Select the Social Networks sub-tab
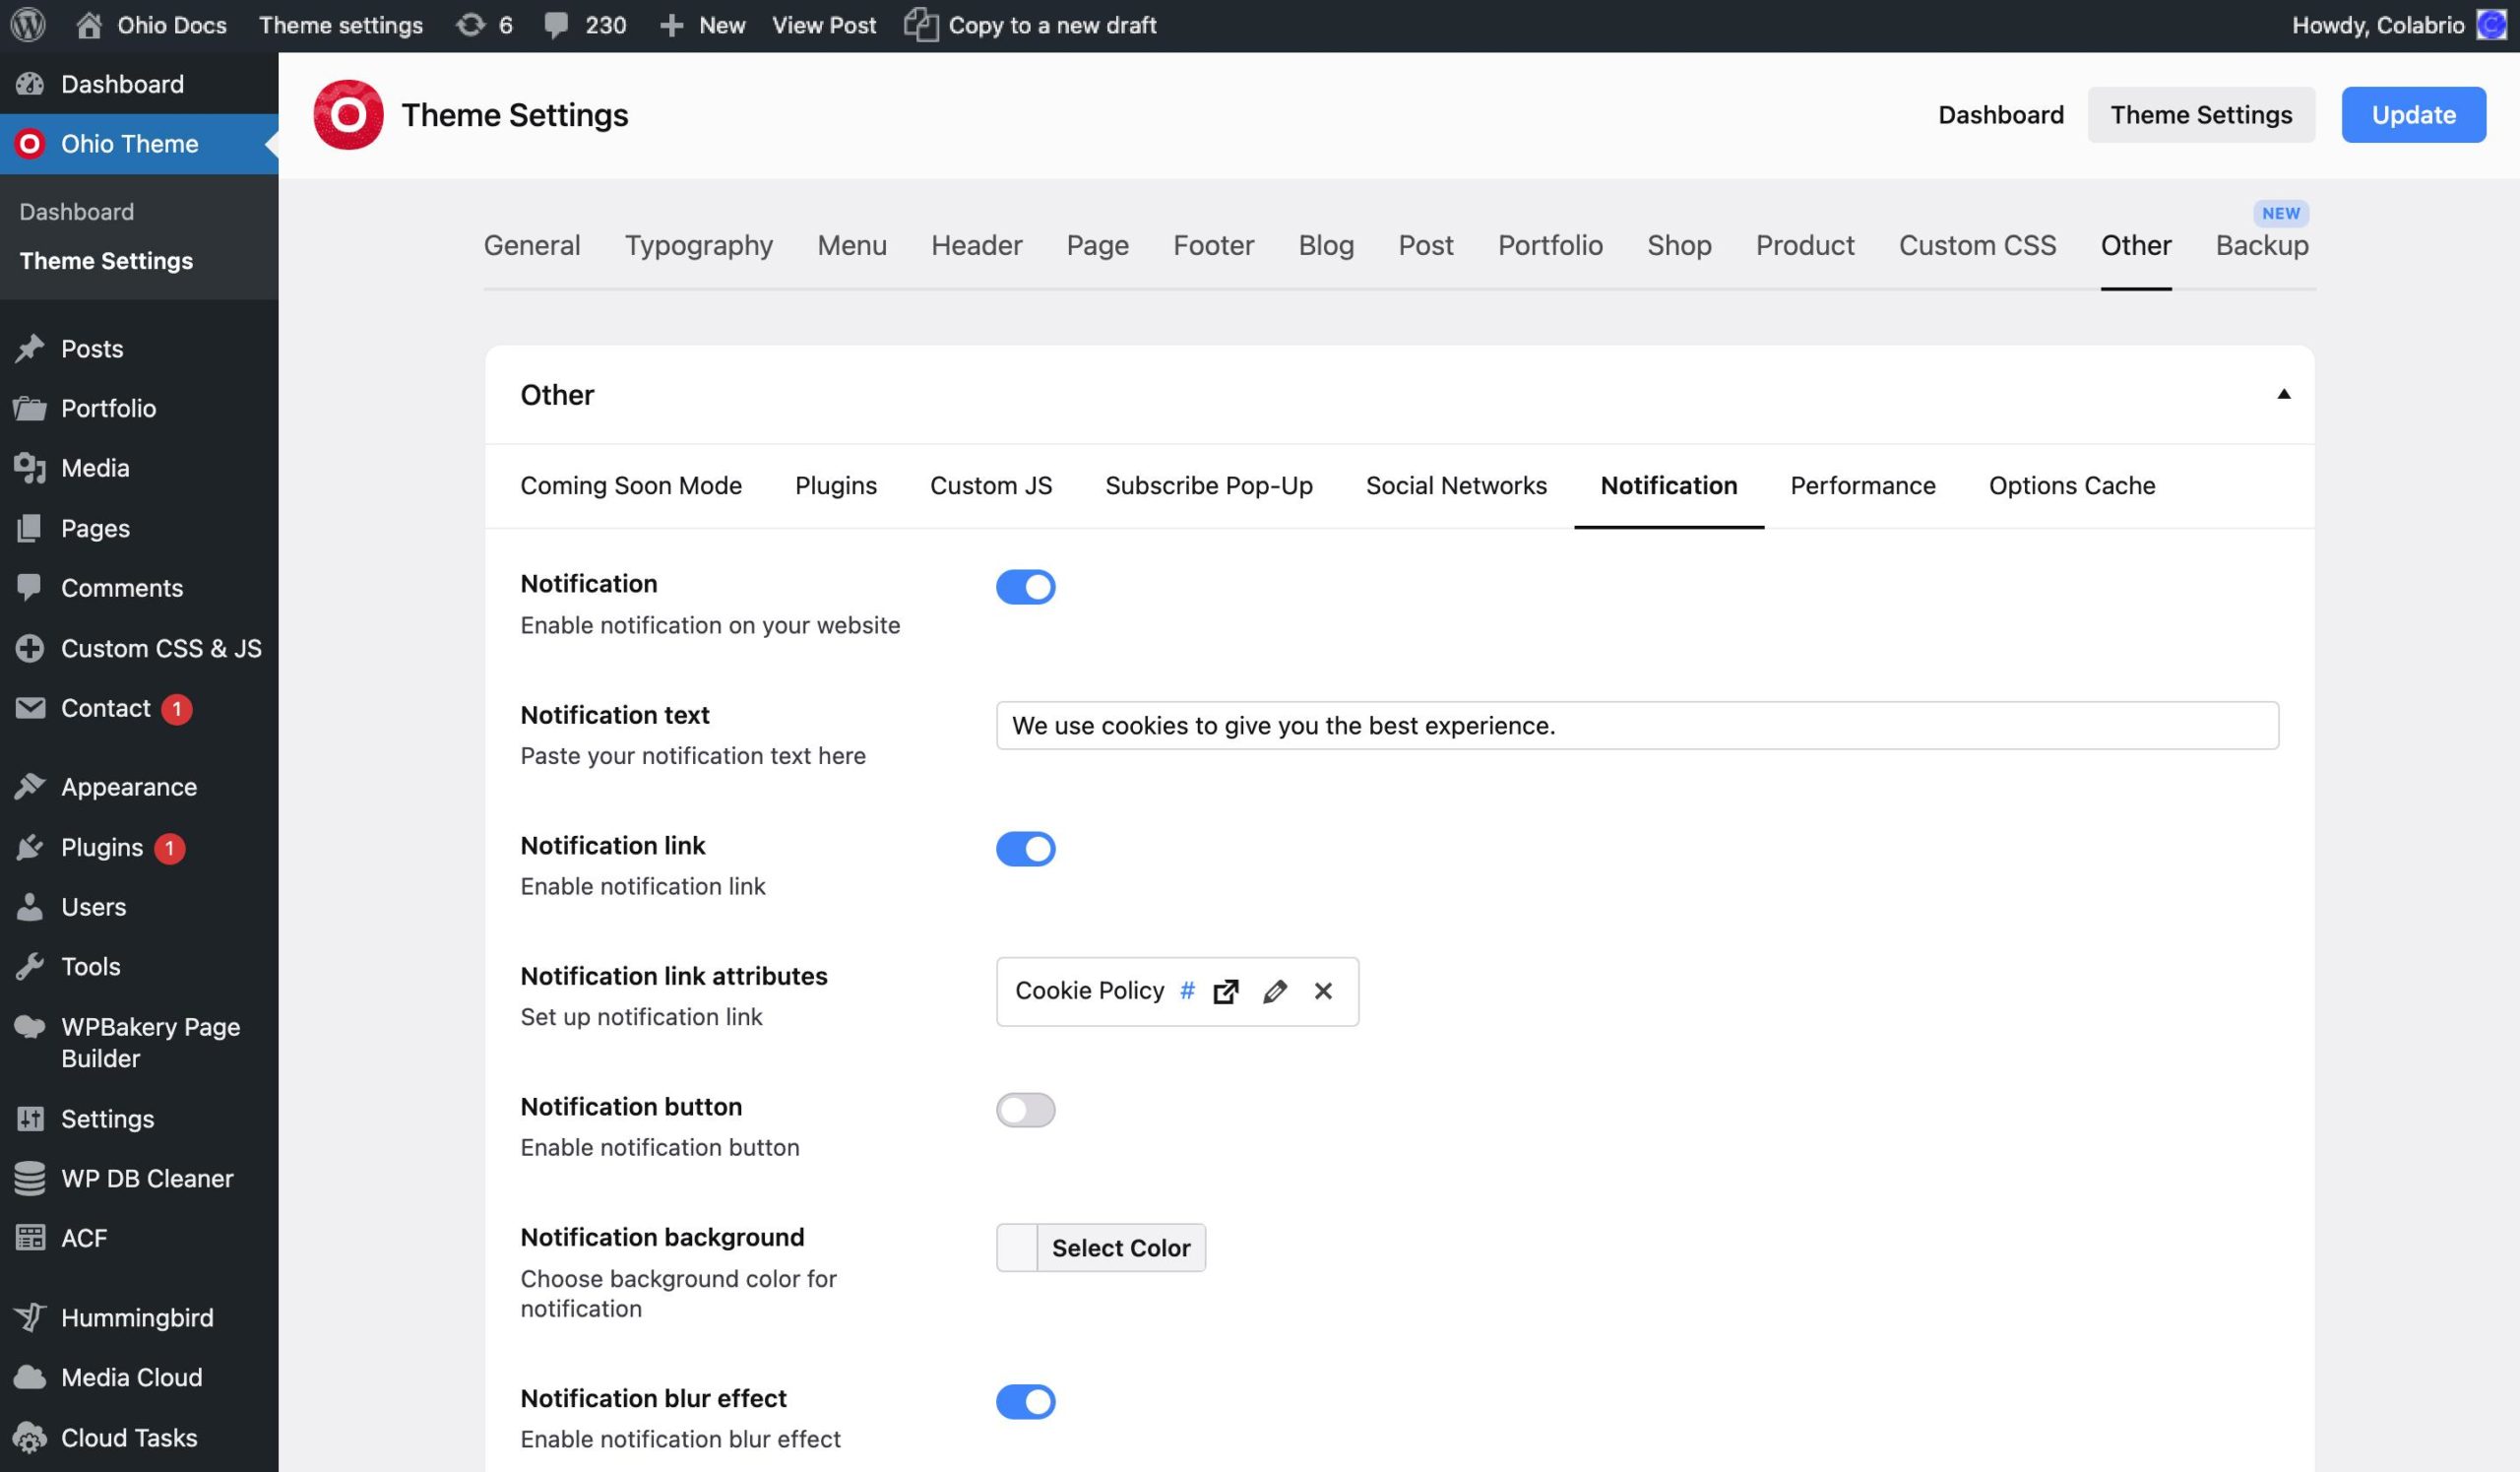 [1456, 486]
